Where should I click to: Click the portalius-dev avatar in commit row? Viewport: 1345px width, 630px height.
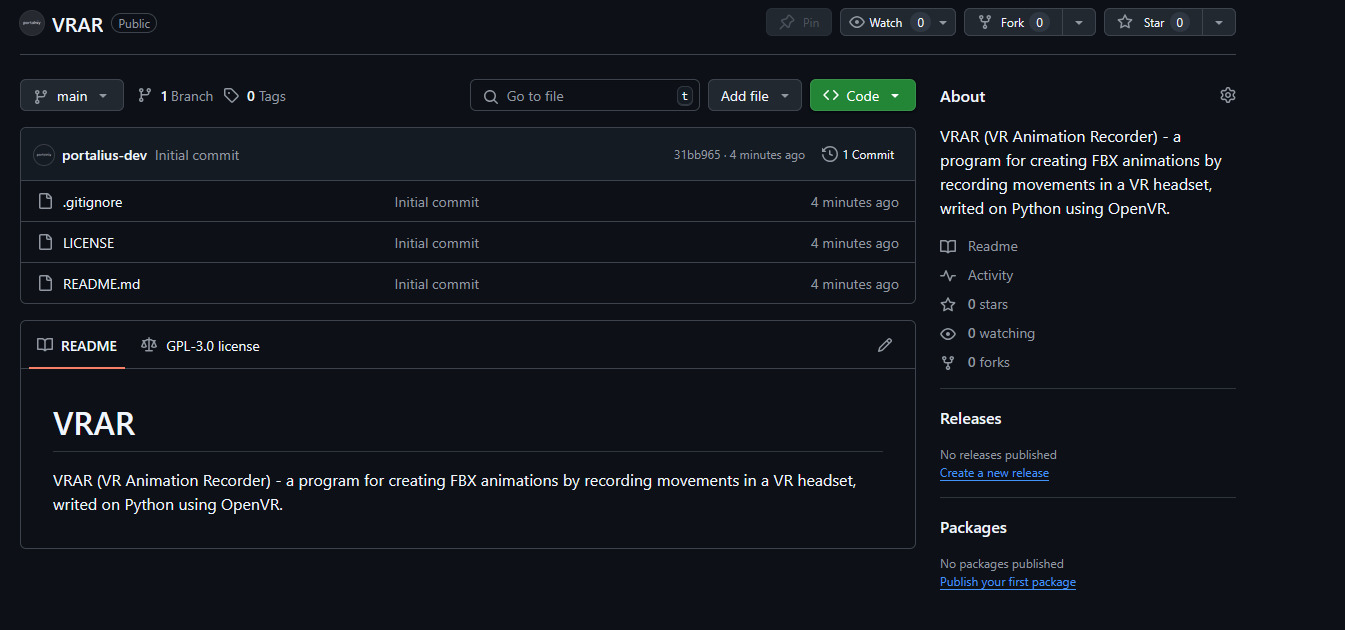coord(44,155)
